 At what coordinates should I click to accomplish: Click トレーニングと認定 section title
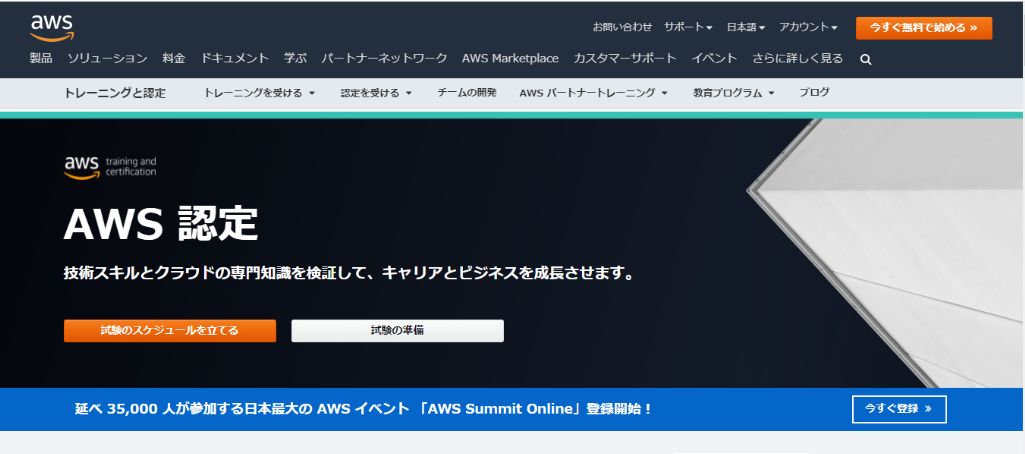point(114,93)
